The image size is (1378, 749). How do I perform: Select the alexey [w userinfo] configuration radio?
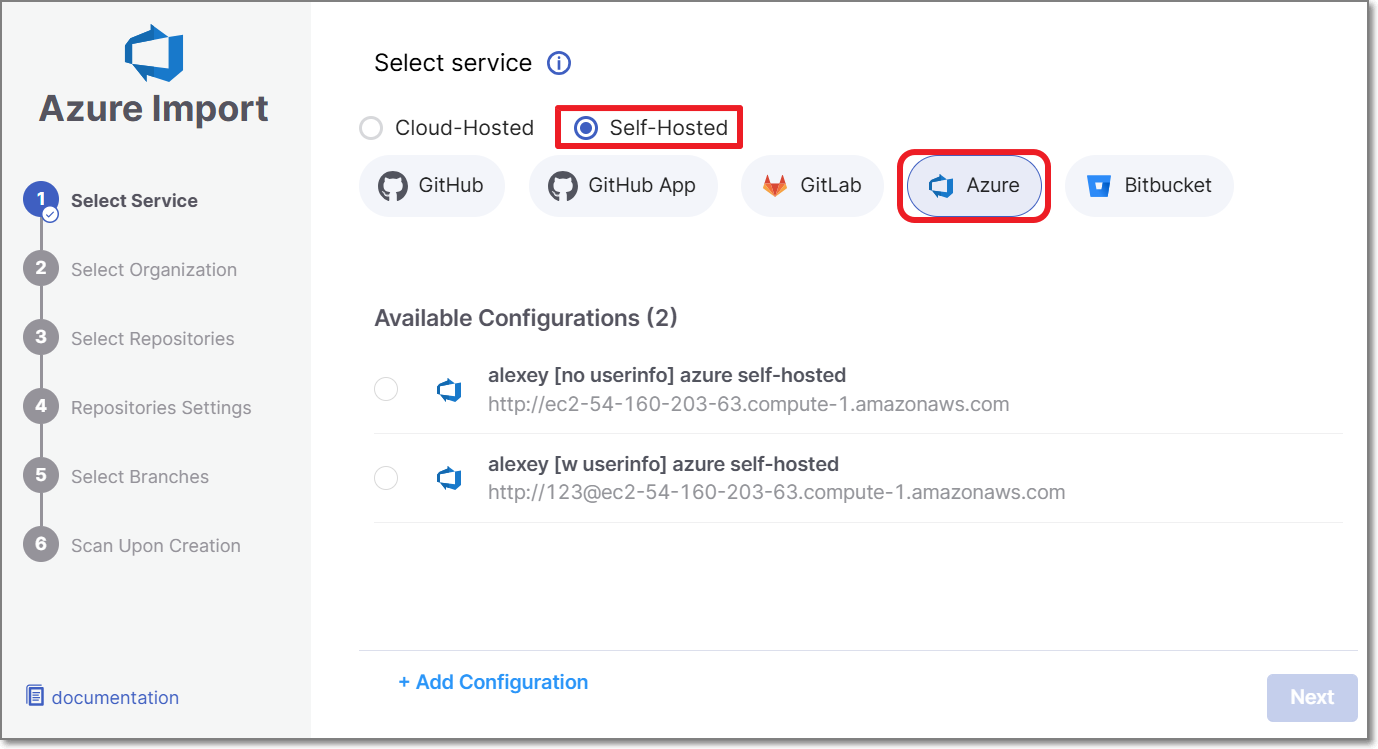tap(386, 479)
